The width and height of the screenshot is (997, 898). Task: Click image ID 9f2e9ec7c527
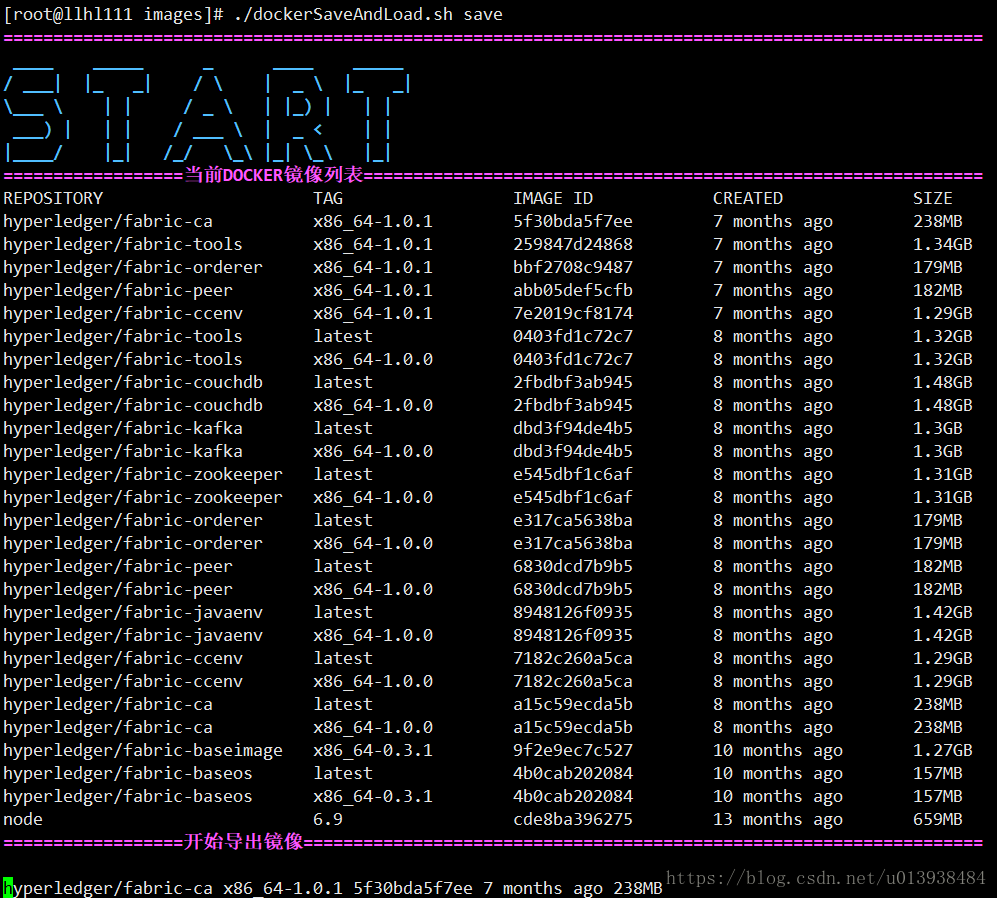[572, 750]
